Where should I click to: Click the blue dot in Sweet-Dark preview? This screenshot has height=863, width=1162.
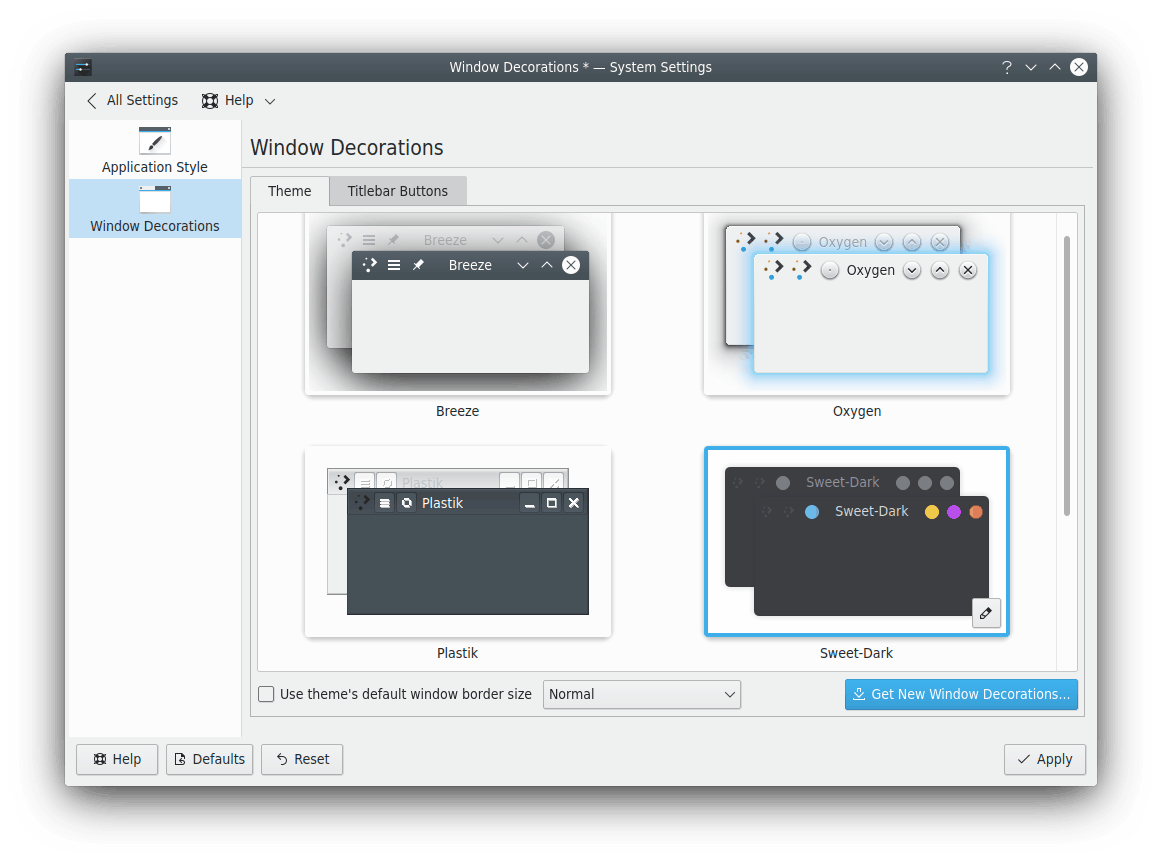(x=811, y=512)
